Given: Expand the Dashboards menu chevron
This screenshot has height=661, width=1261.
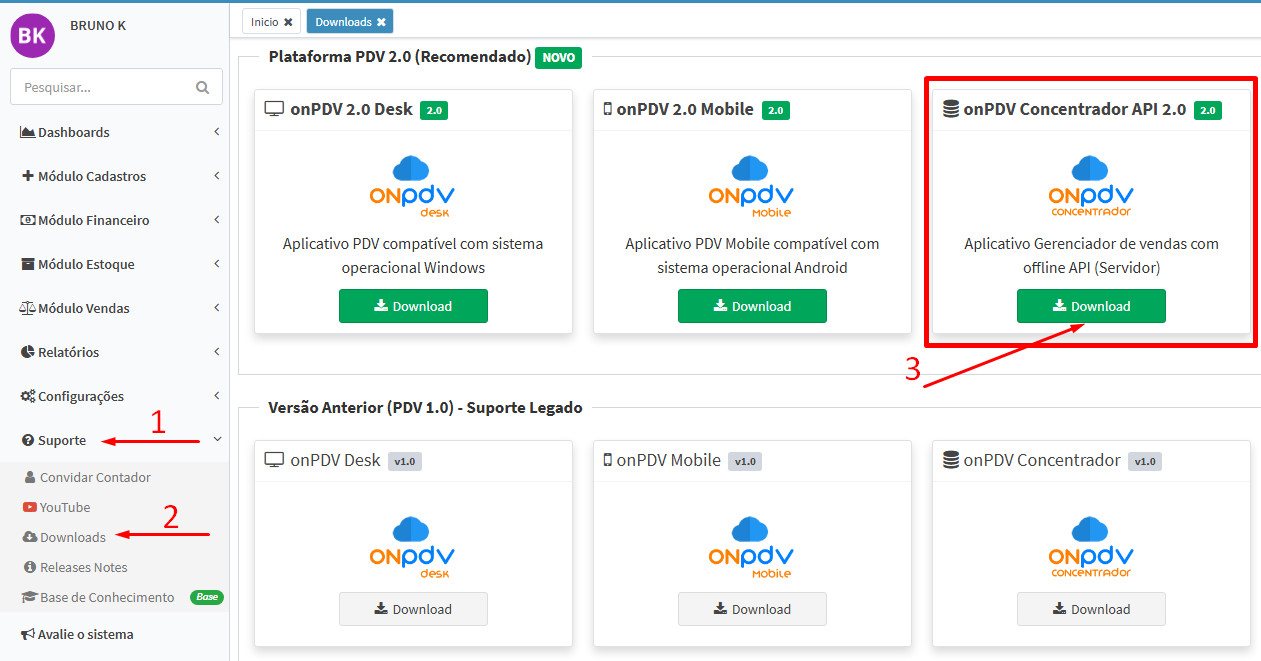Looking at the screenshot, I should (x=217, y=132).
